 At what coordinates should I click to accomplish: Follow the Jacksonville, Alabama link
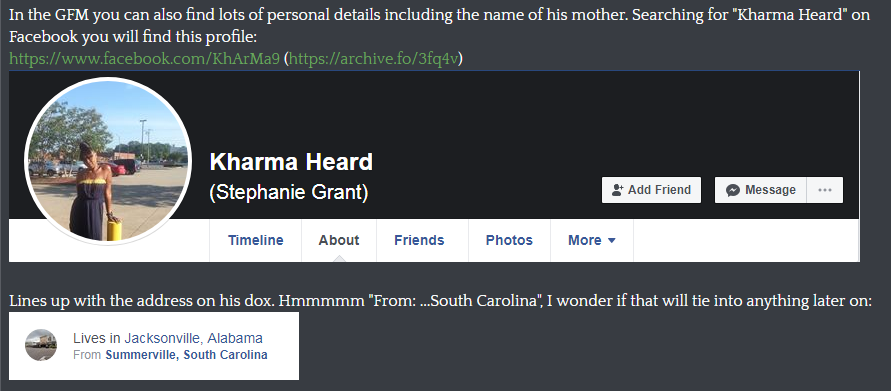coord(193,339)
